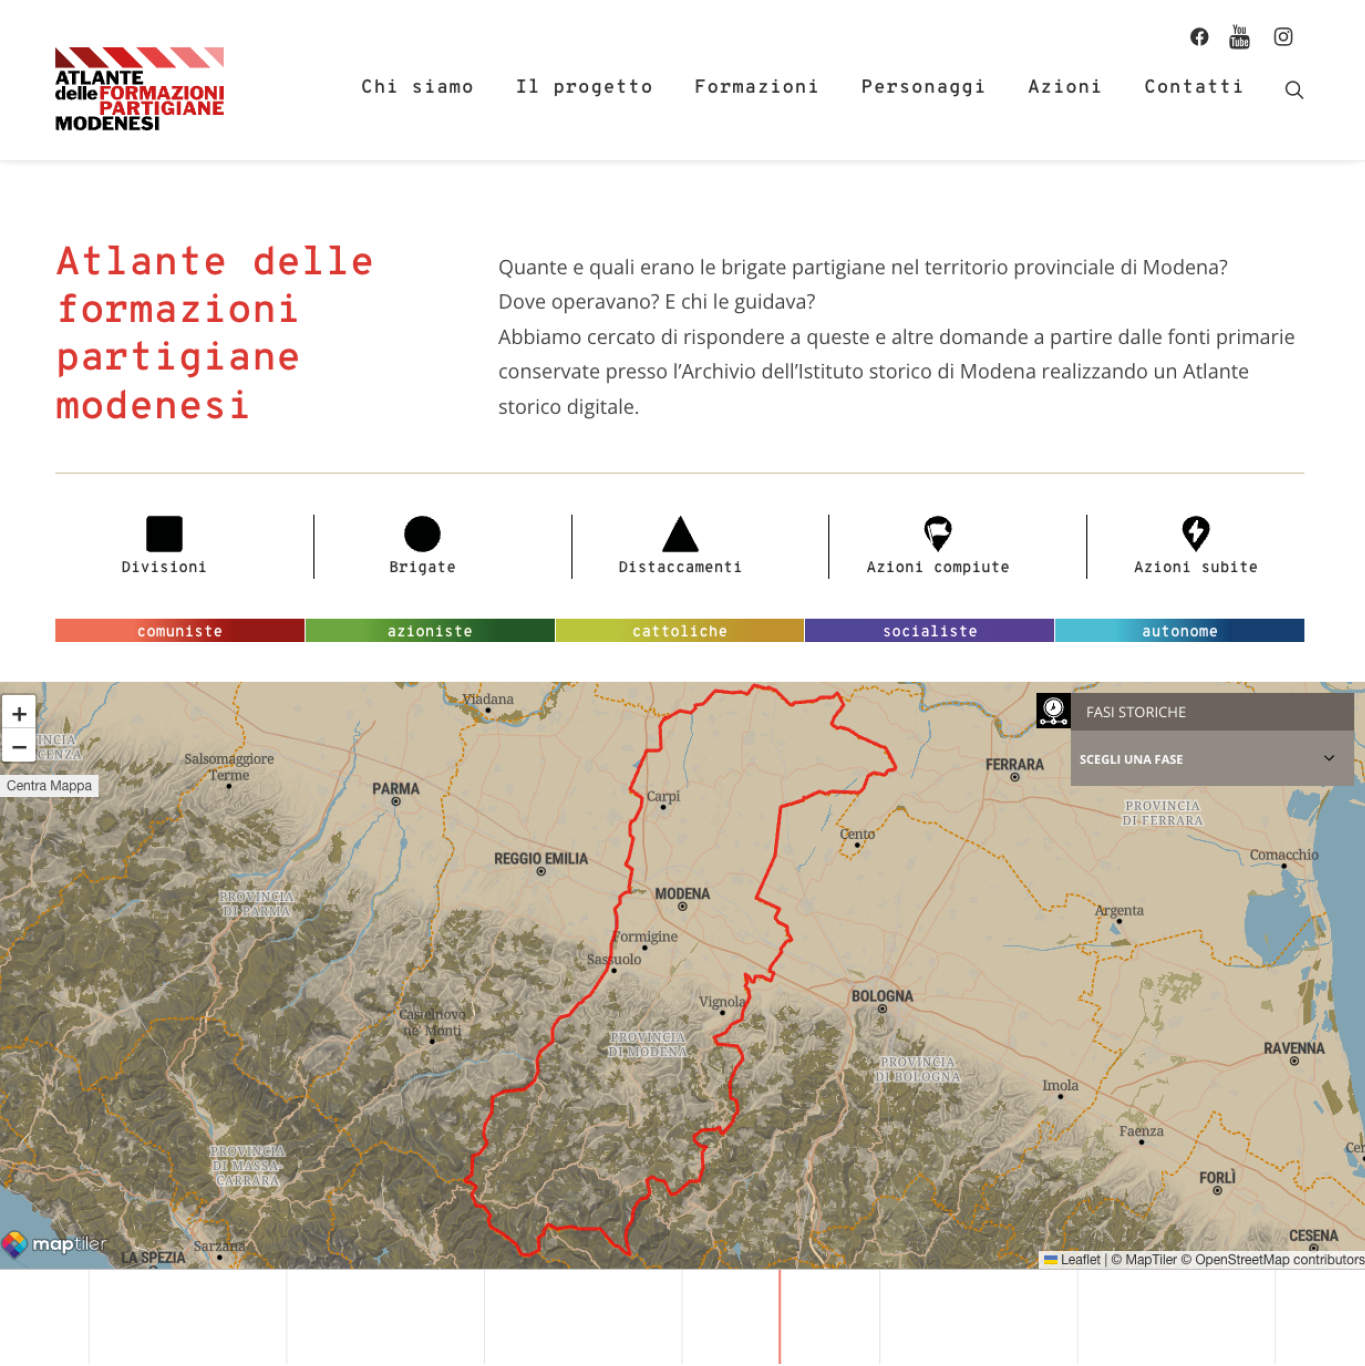1365x1366 pixels.
Task: Zoom in on the map
Action: point(19,714)
